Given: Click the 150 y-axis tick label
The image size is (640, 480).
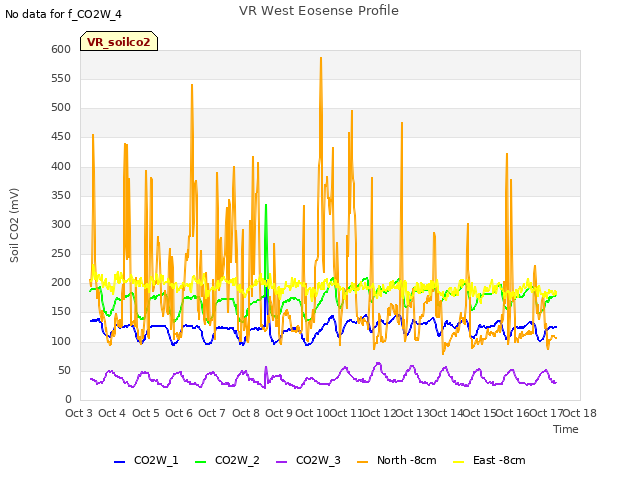Looking at the screenshot, I should (61, 312).
